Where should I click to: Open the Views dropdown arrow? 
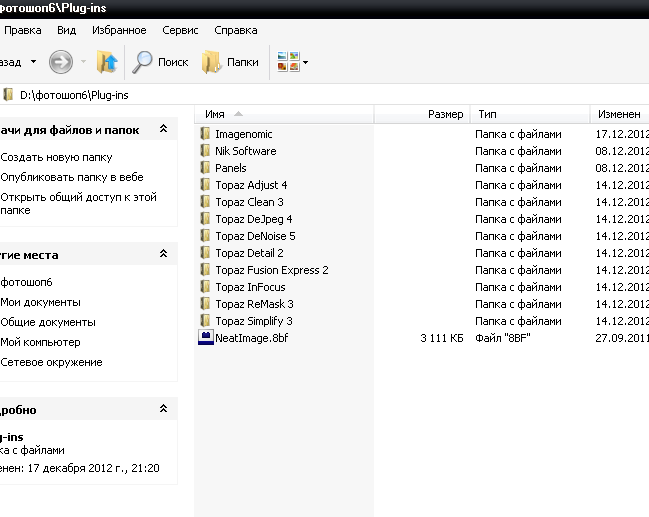click(305, 62)
